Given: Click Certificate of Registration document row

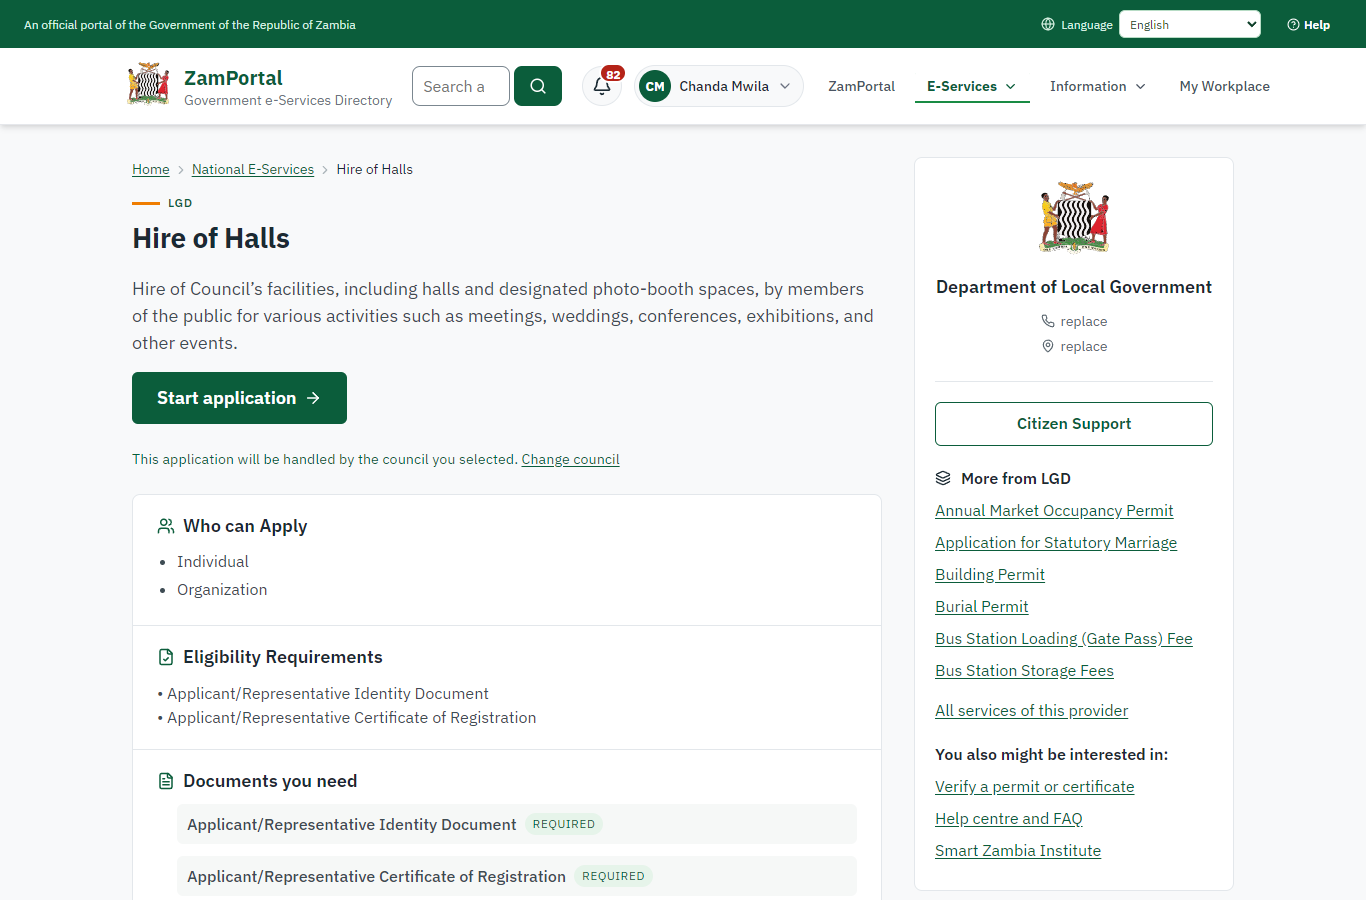Looking at the screenshot, I should 517,876.
